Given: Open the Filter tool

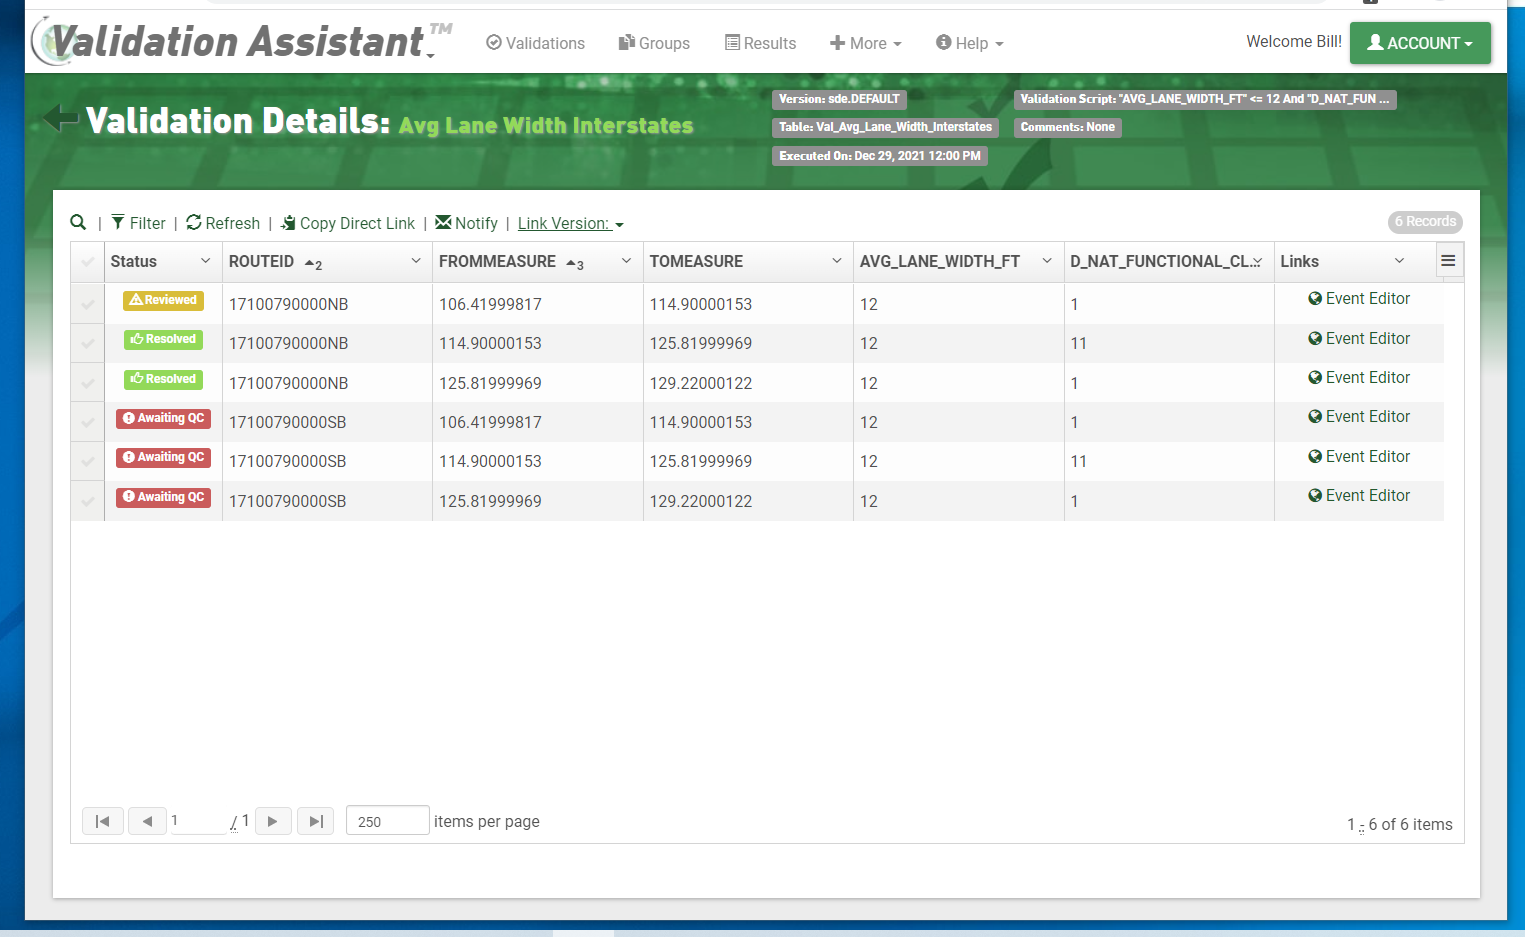Looking at the screenshot, I should (x=138, y=223).
